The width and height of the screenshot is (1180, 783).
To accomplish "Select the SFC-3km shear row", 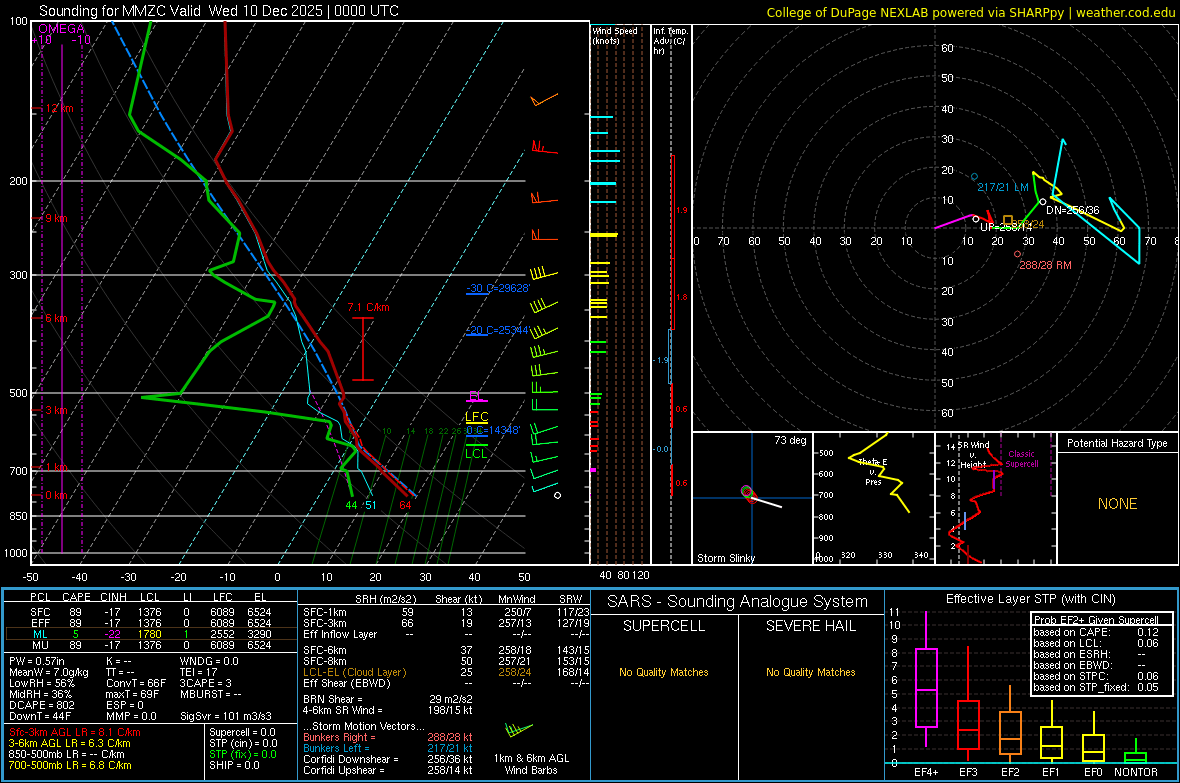I will pyautogui.click(x=446, y=623).
